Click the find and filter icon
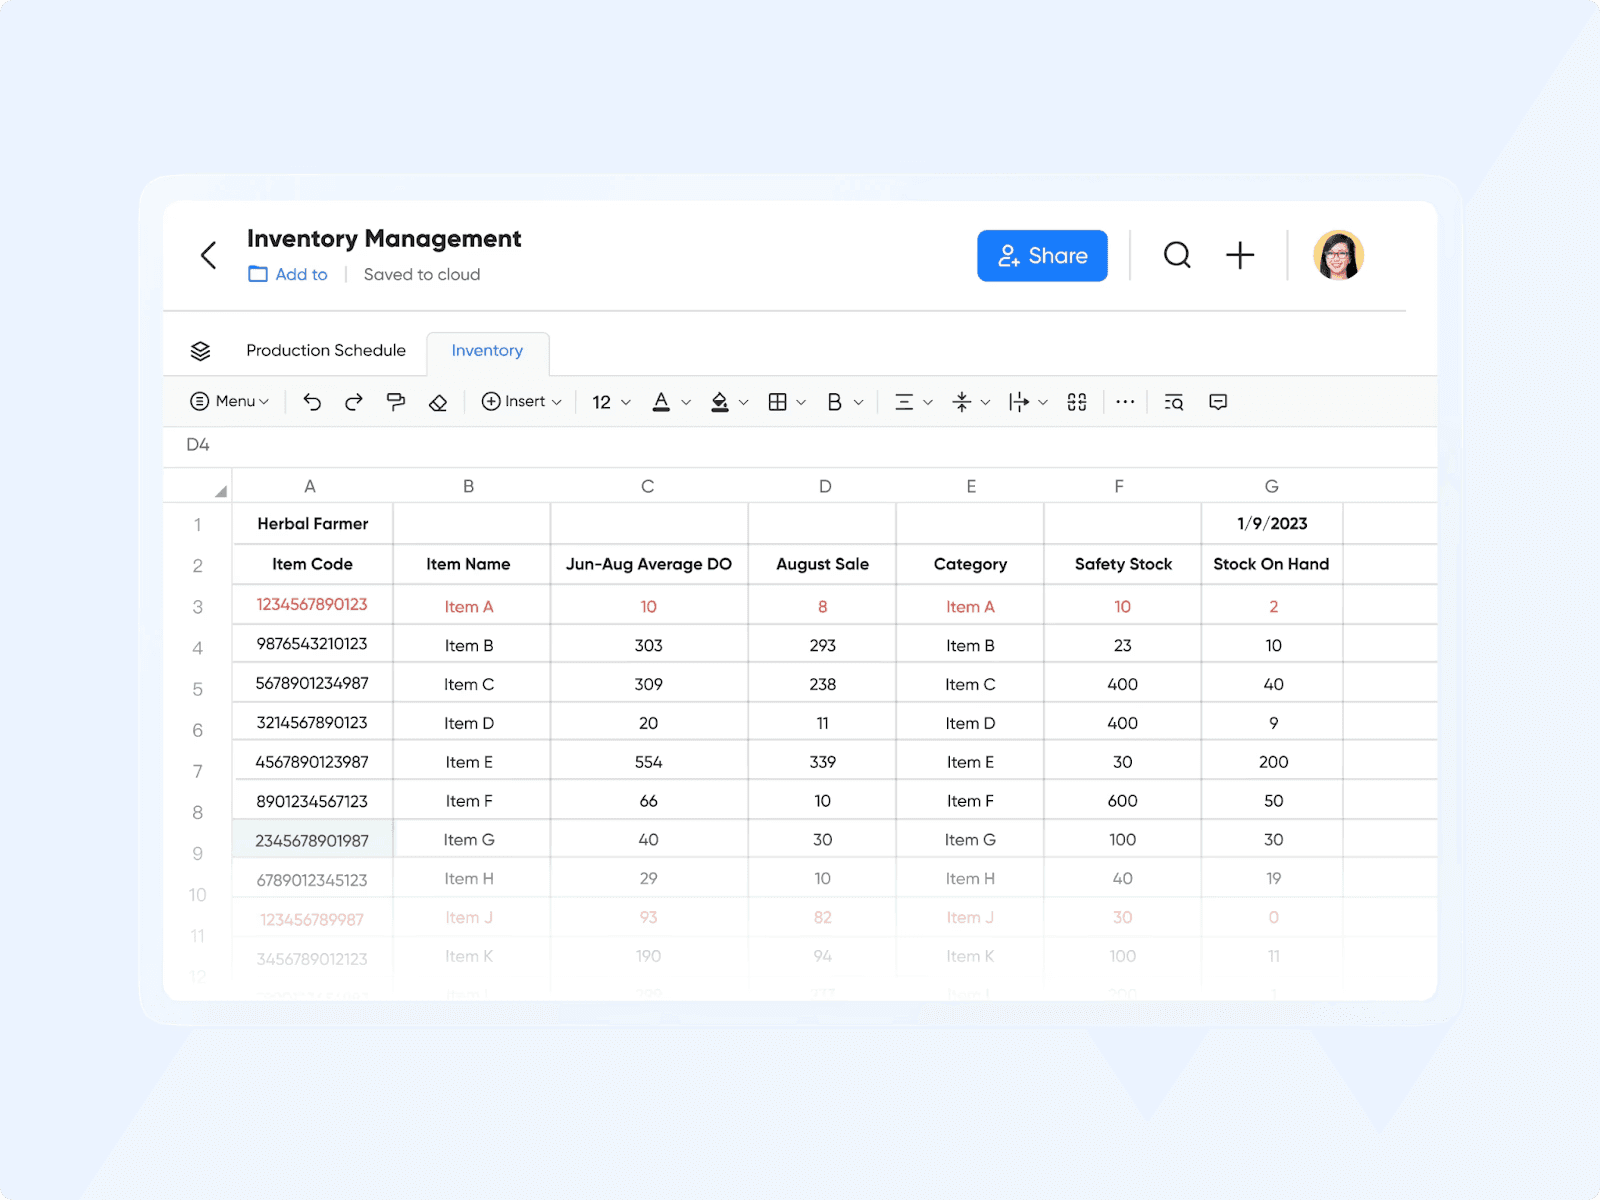Image resolution: width=1600 pixels, height=1200 pixels. coord(1174,402)
